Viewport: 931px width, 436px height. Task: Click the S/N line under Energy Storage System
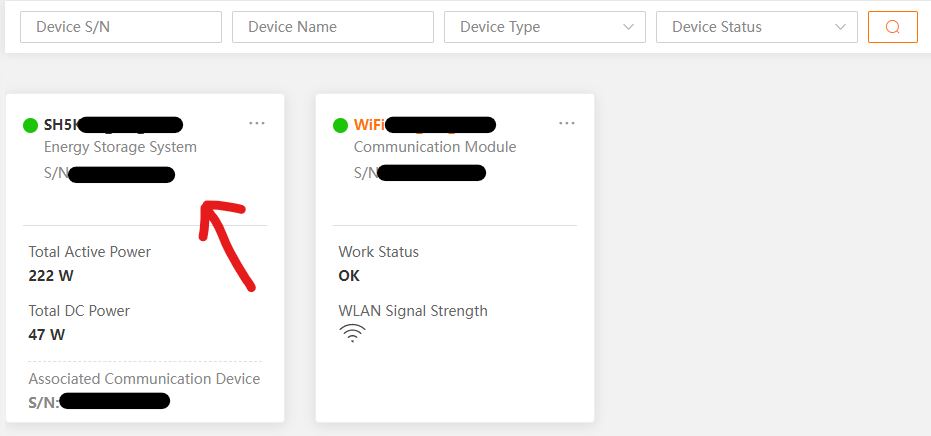tap(110, 174)
